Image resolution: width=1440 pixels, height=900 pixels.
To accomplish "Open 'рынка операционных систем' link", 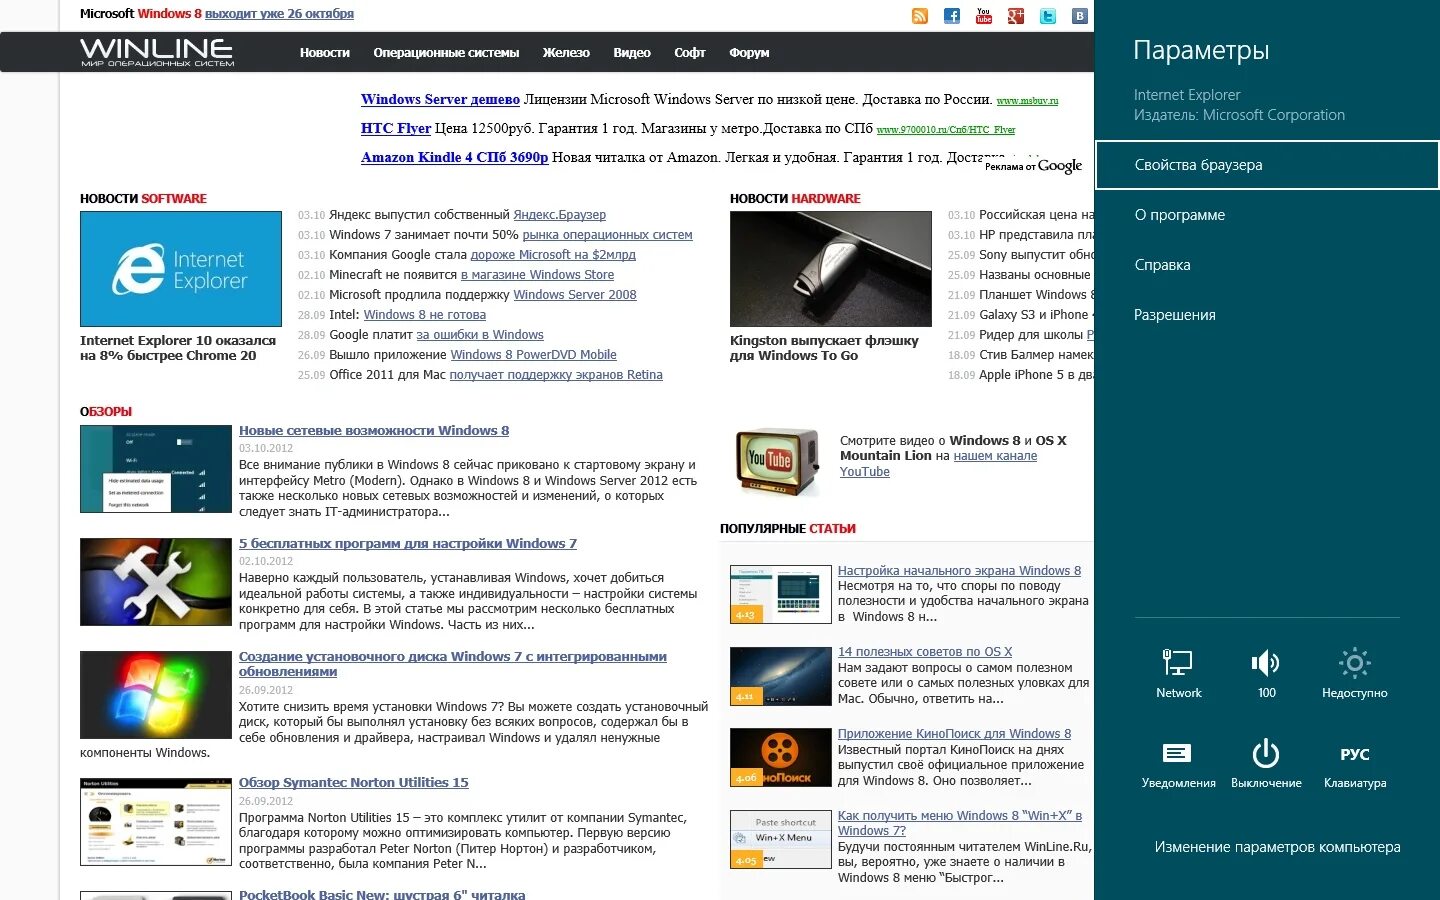I will pos(607,235).
